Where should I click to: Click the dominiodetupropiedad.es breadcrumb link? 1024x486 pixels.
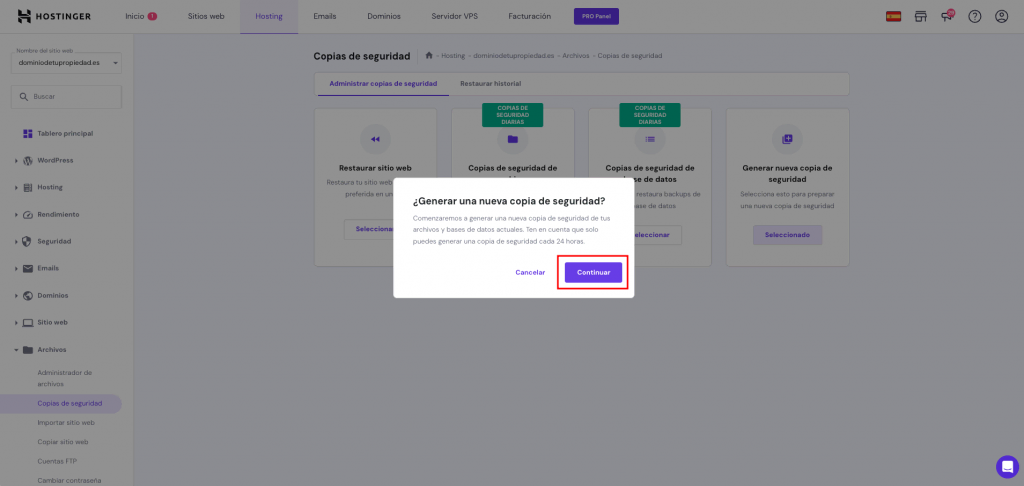(513, 56)
